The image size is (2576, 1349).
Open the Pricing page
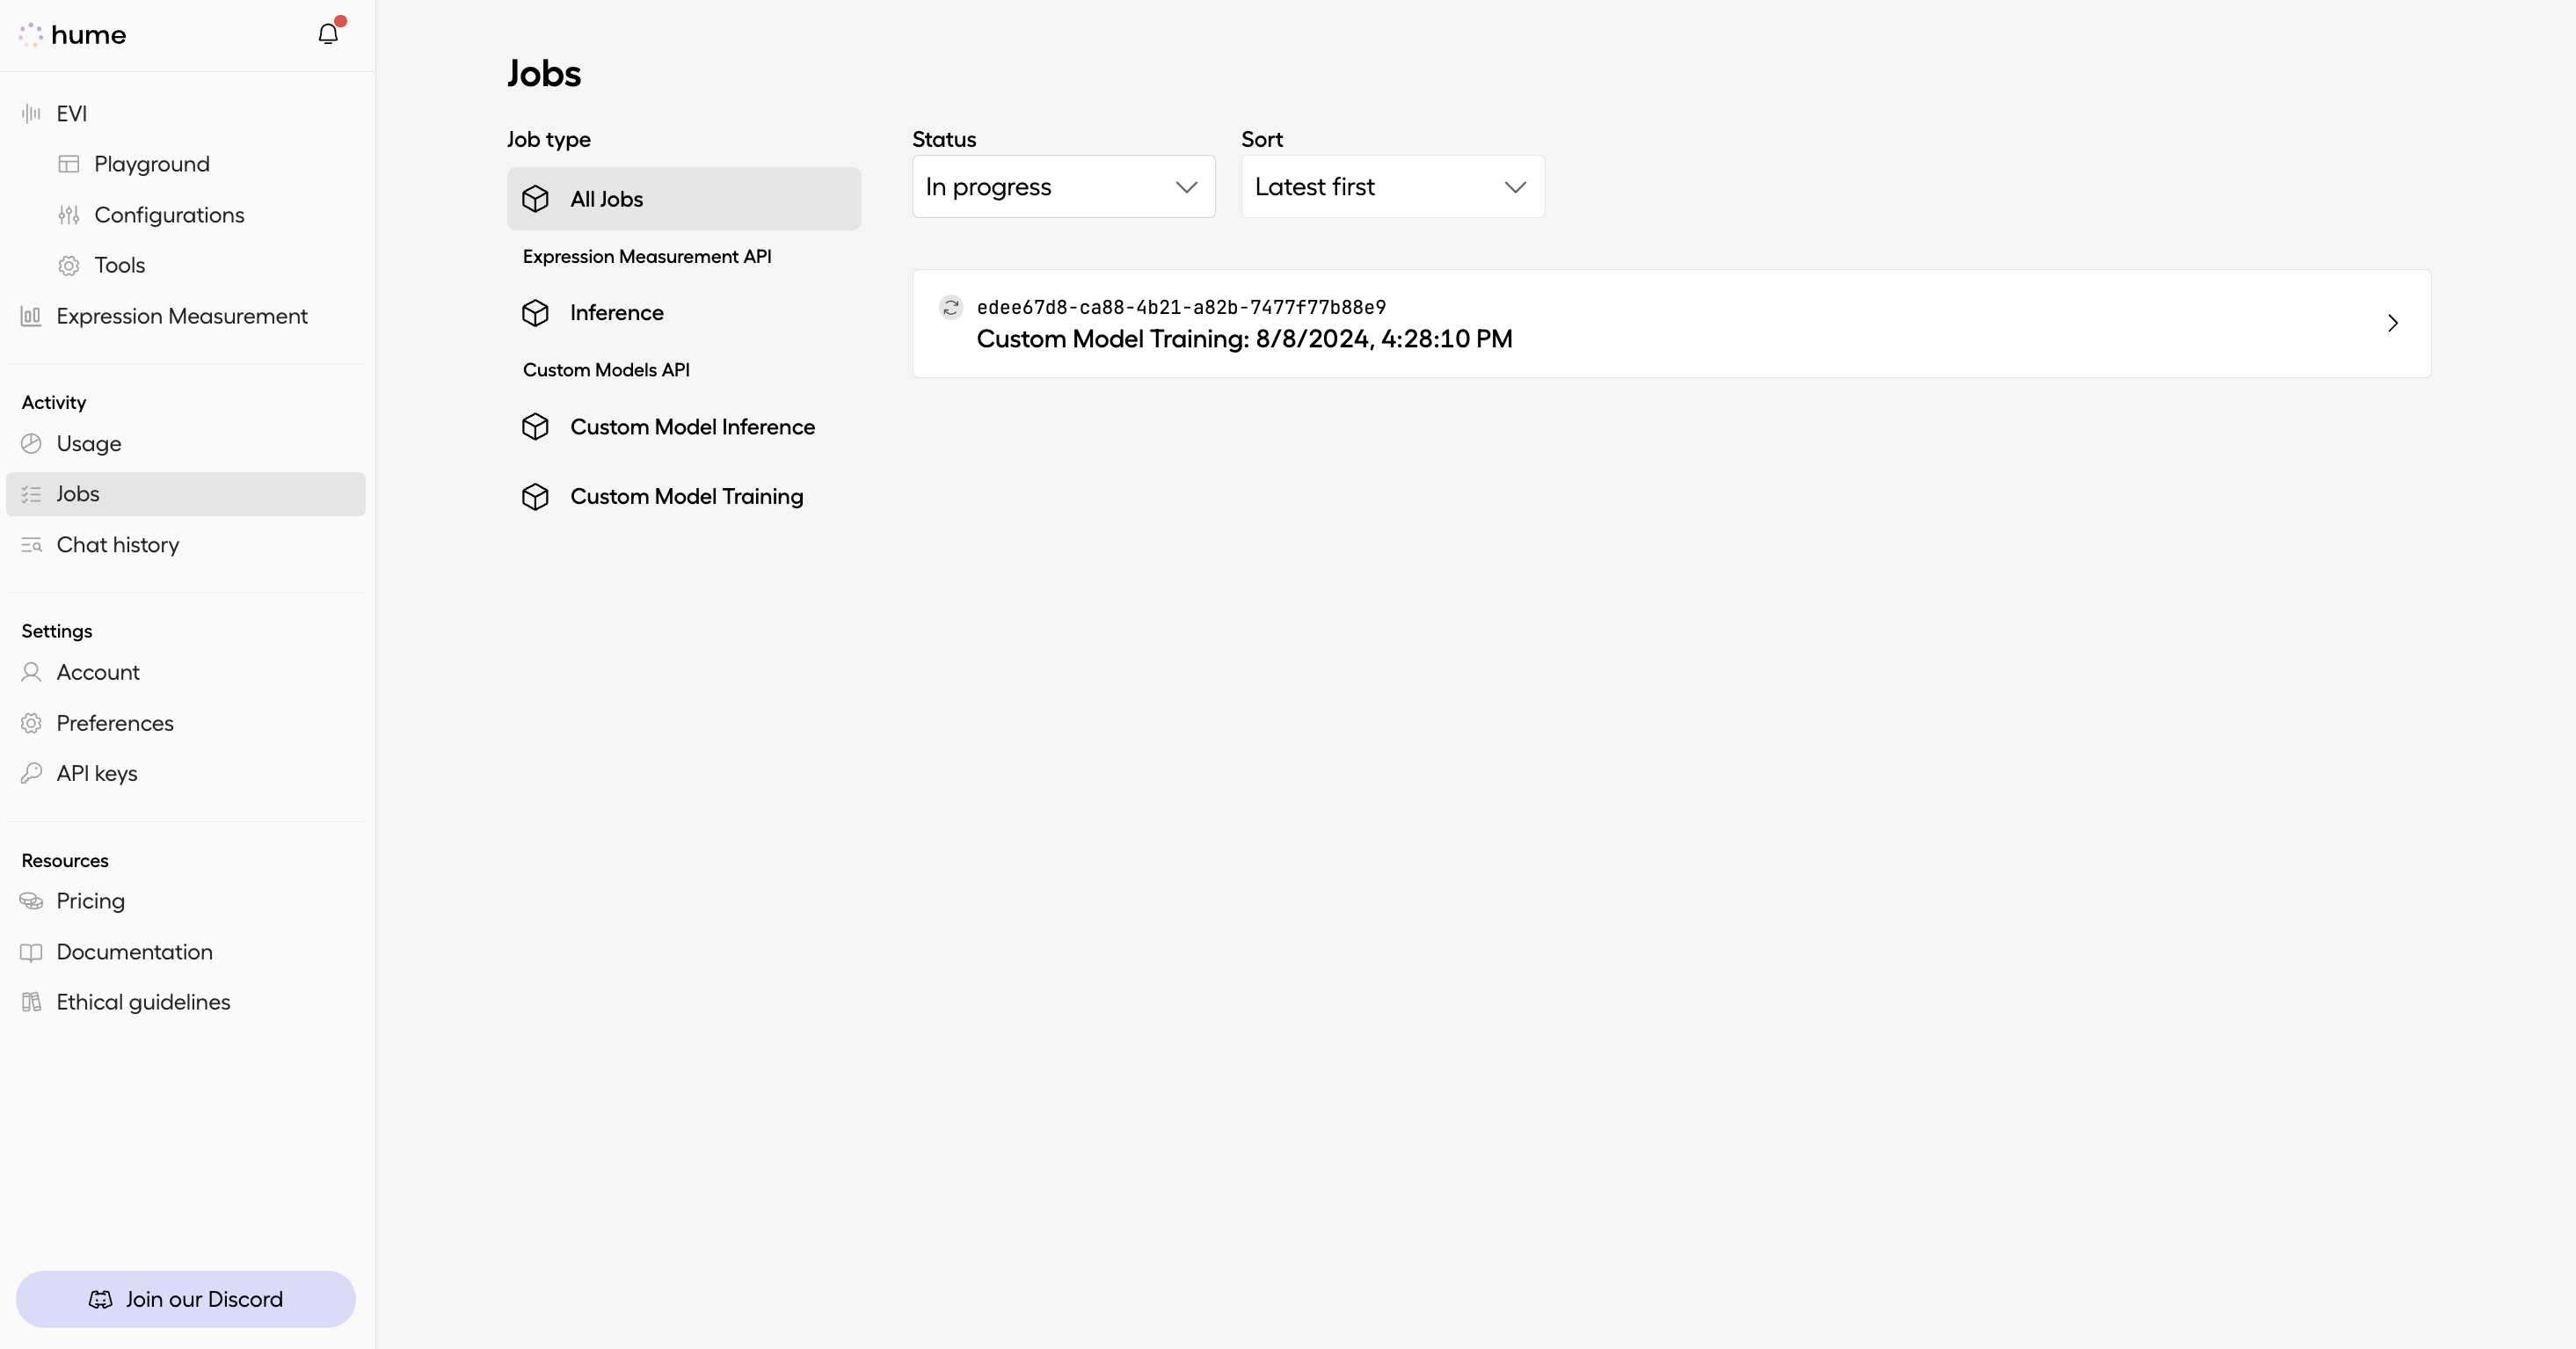(x=89, y=900)
